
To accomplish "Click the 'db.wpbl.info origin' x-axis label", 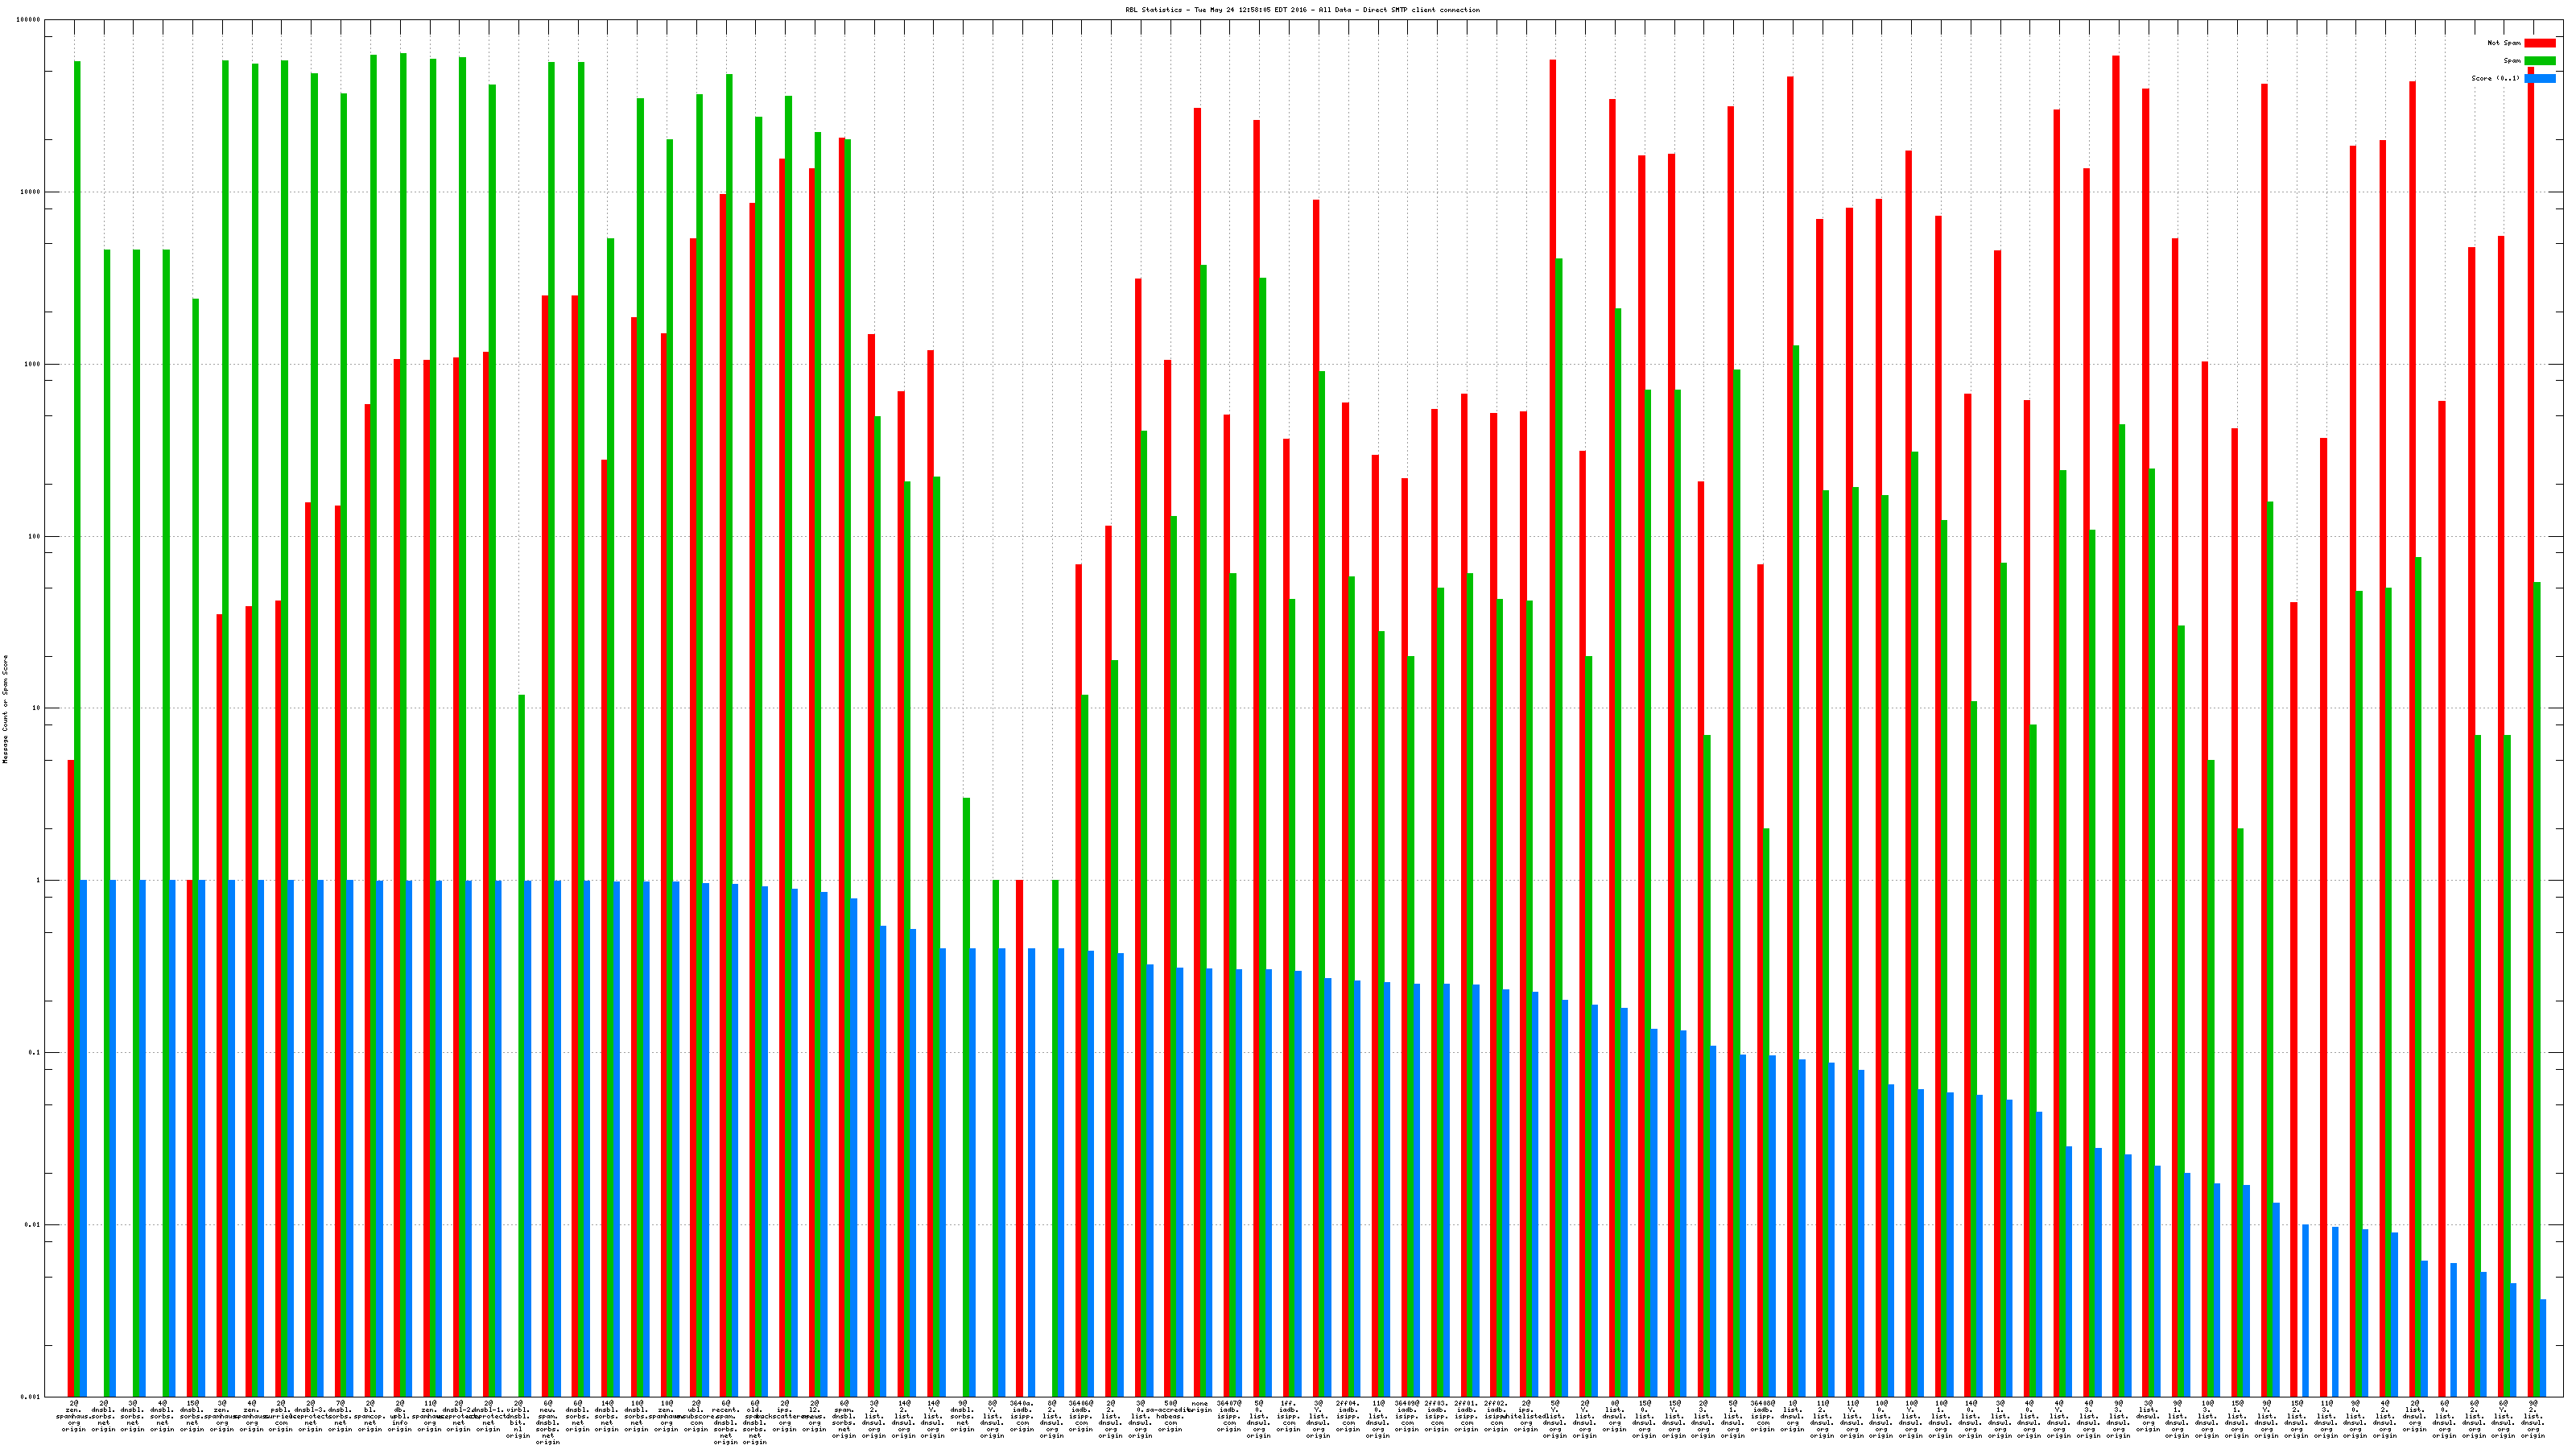I will [400, 1416].
